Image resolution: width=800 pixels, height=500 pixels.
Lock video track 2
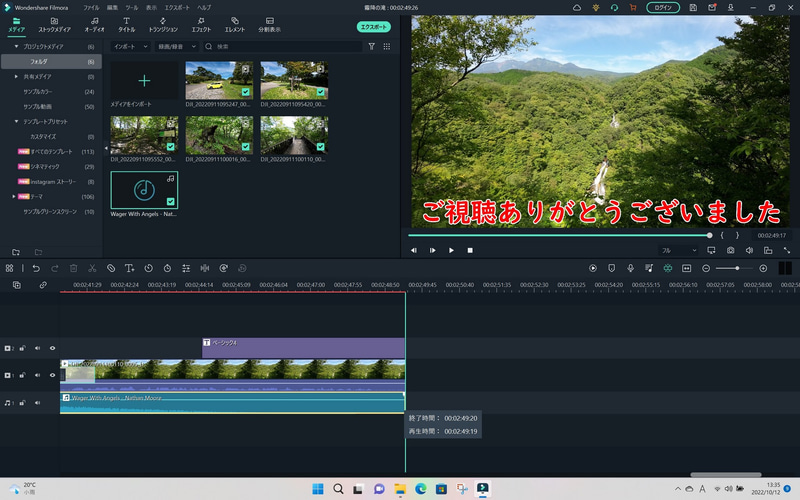(x=22, y=348)
